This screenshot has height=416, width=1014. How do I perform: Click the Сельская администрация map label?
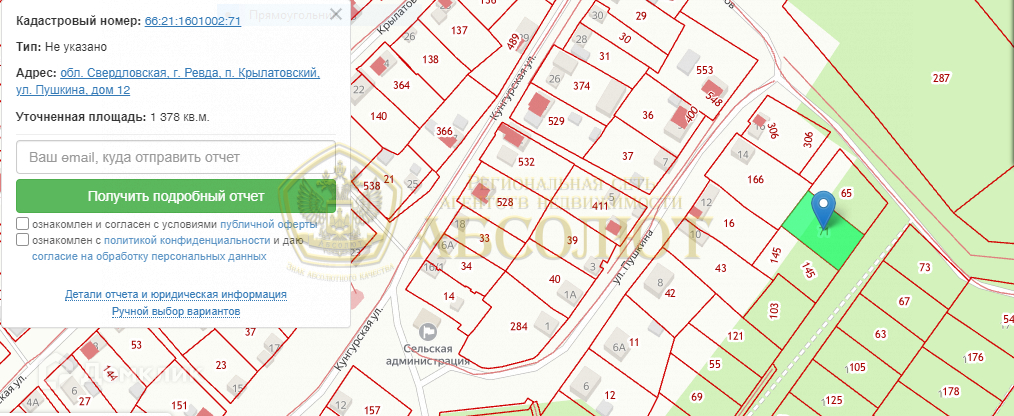click(427, 355)
